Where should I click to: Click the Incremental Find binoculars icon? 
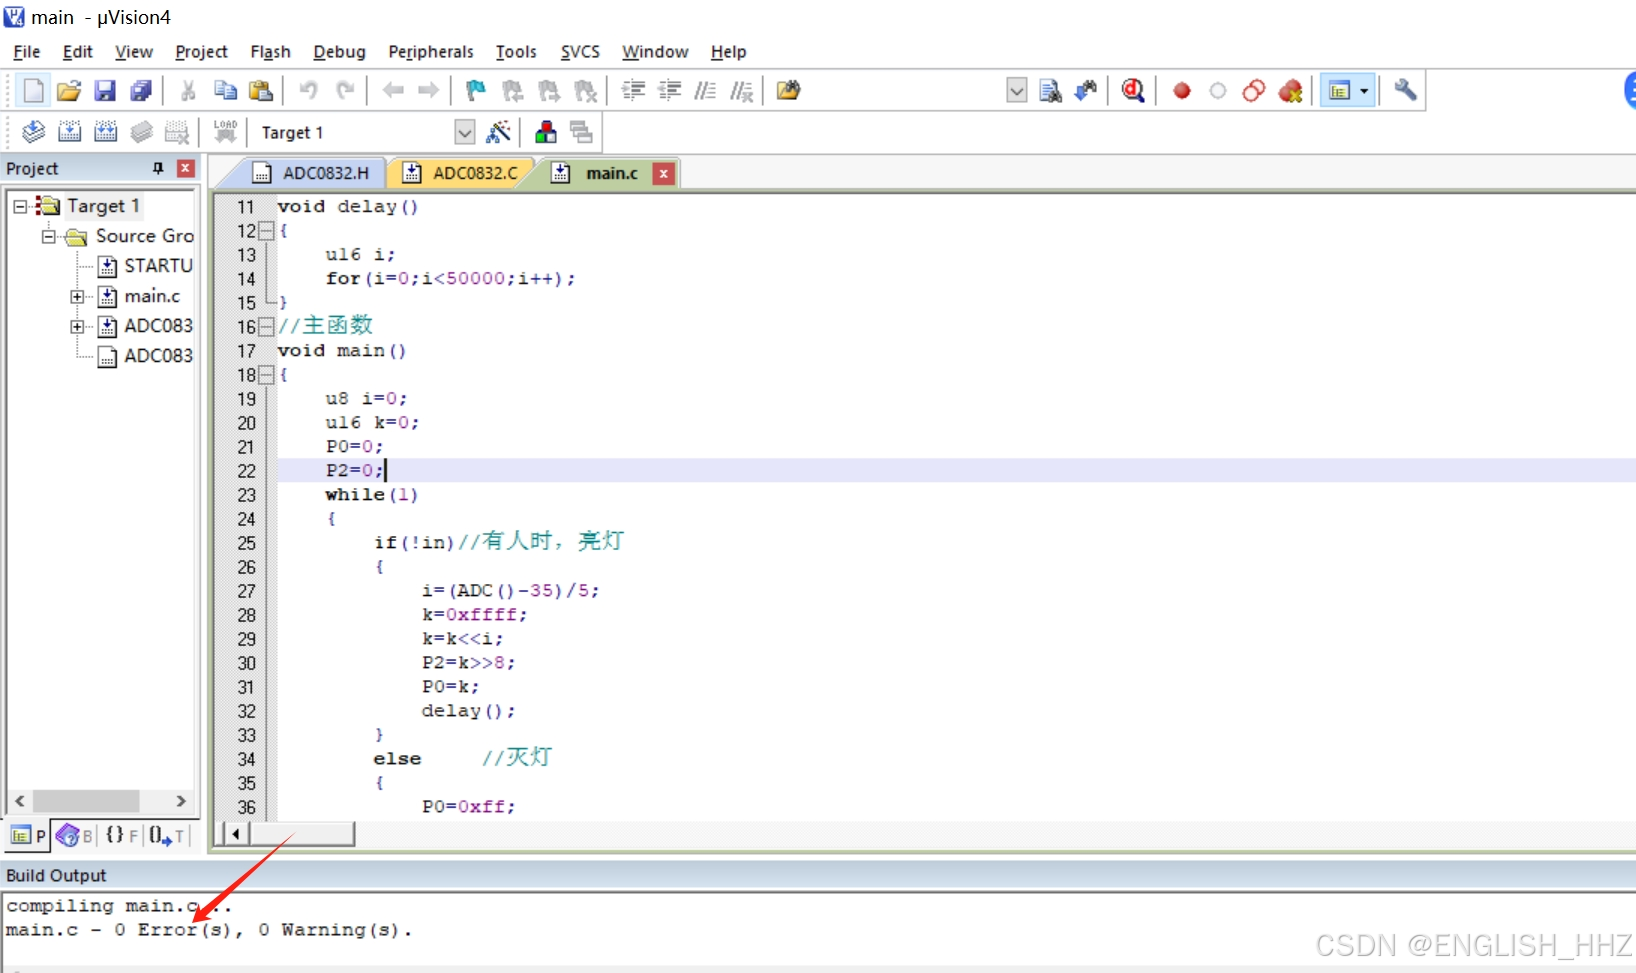[1086, 91]
